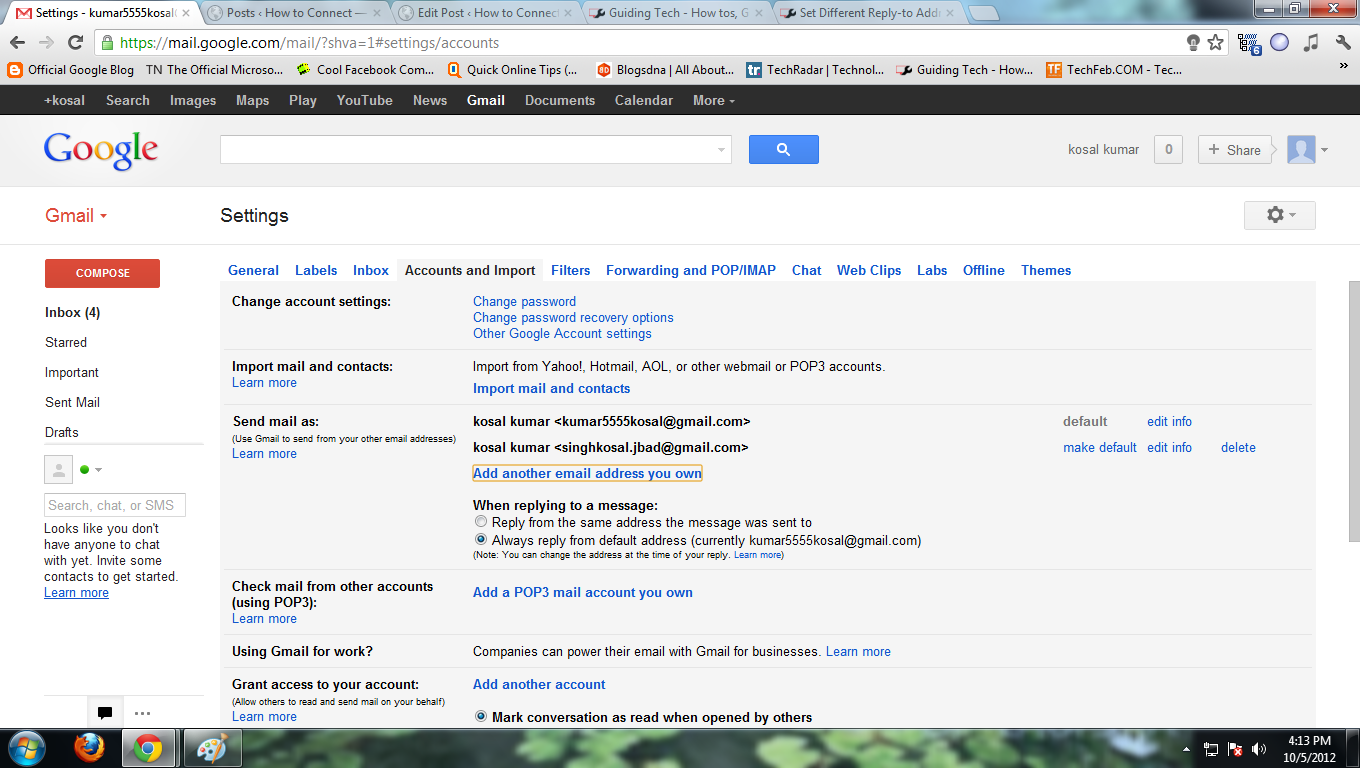
Task: Click the lightbulb icon in the address bar
Action: click(x=1192, y=43)
